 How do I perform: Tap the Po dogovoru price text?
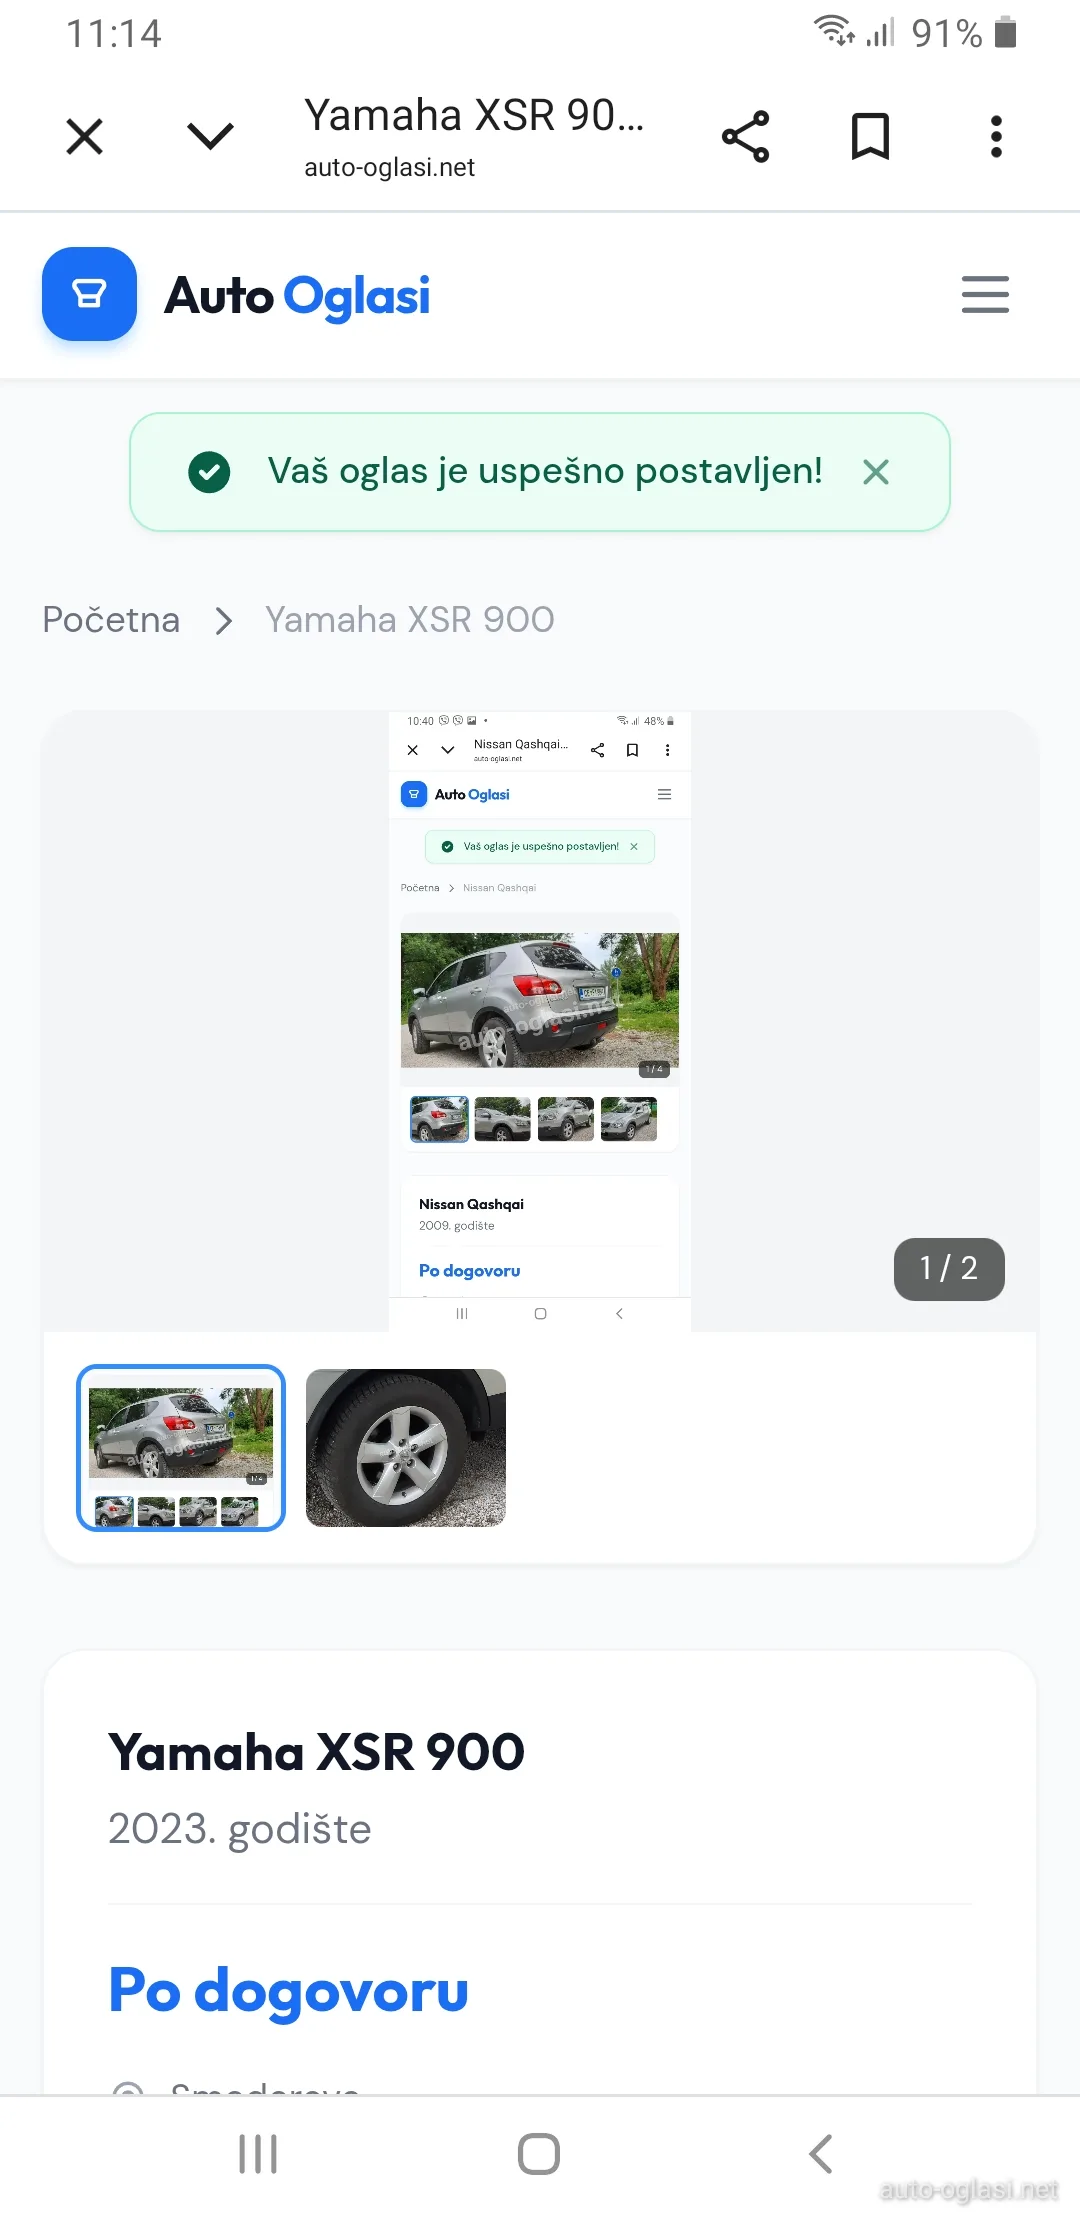(288, 1990)
